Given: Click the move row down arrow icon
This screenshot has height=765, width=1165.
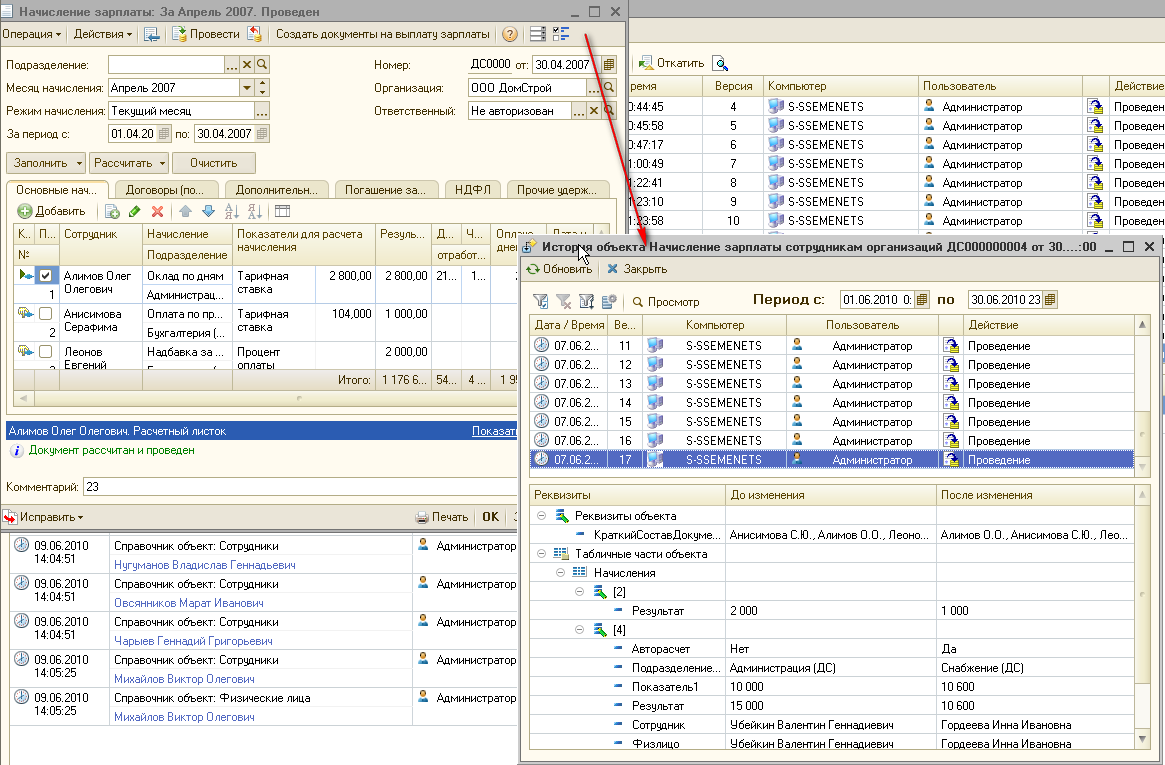Looking at the screenshot, I should 208,211.
